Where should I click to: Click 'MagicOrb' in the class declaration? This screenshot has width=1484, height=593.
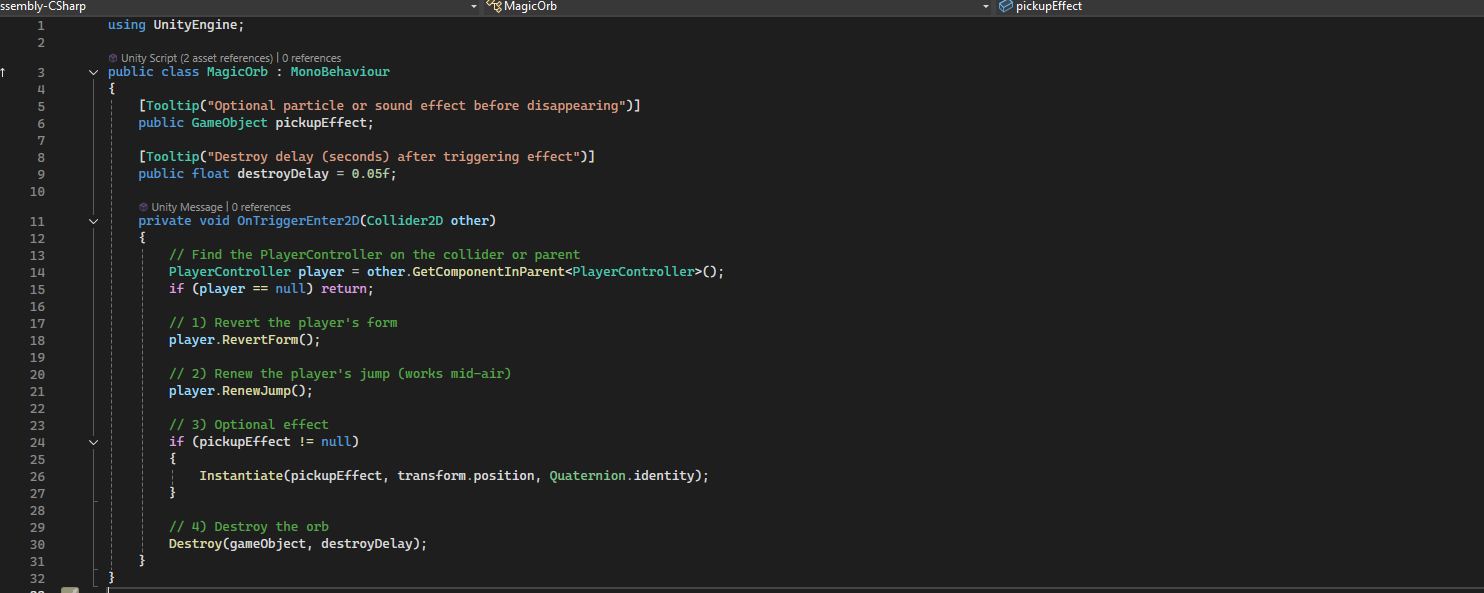237,72
